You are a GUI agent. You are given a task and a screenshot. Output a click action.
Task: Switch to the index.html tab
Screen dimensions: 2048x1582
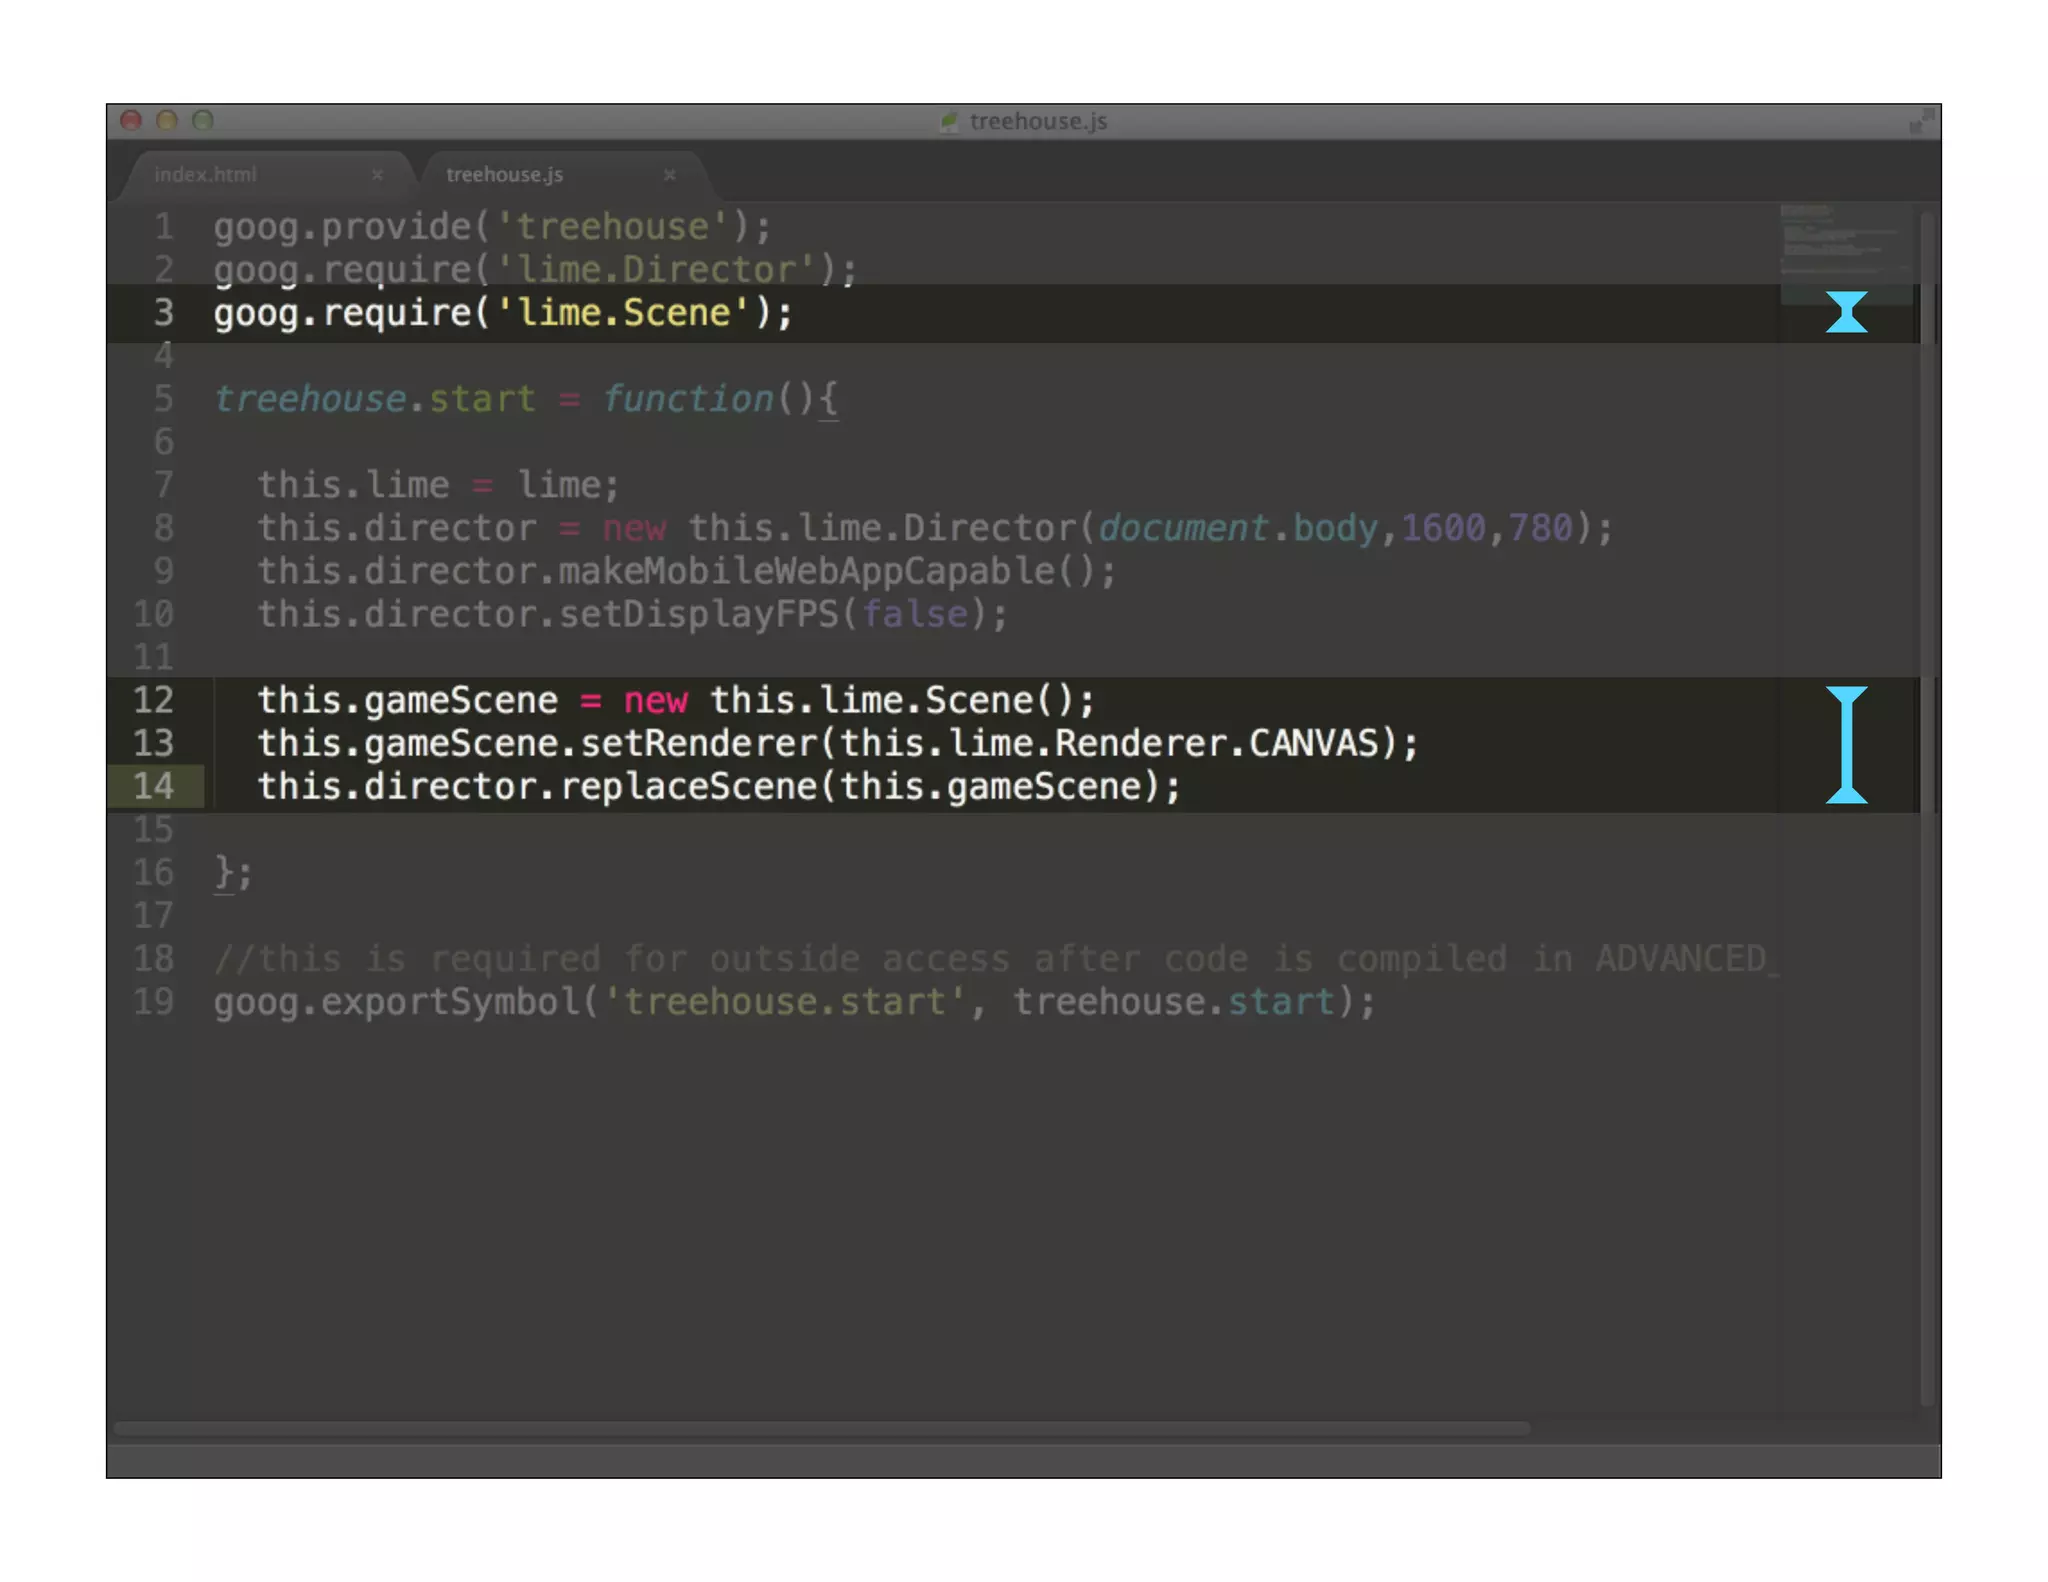pos(206,174)
